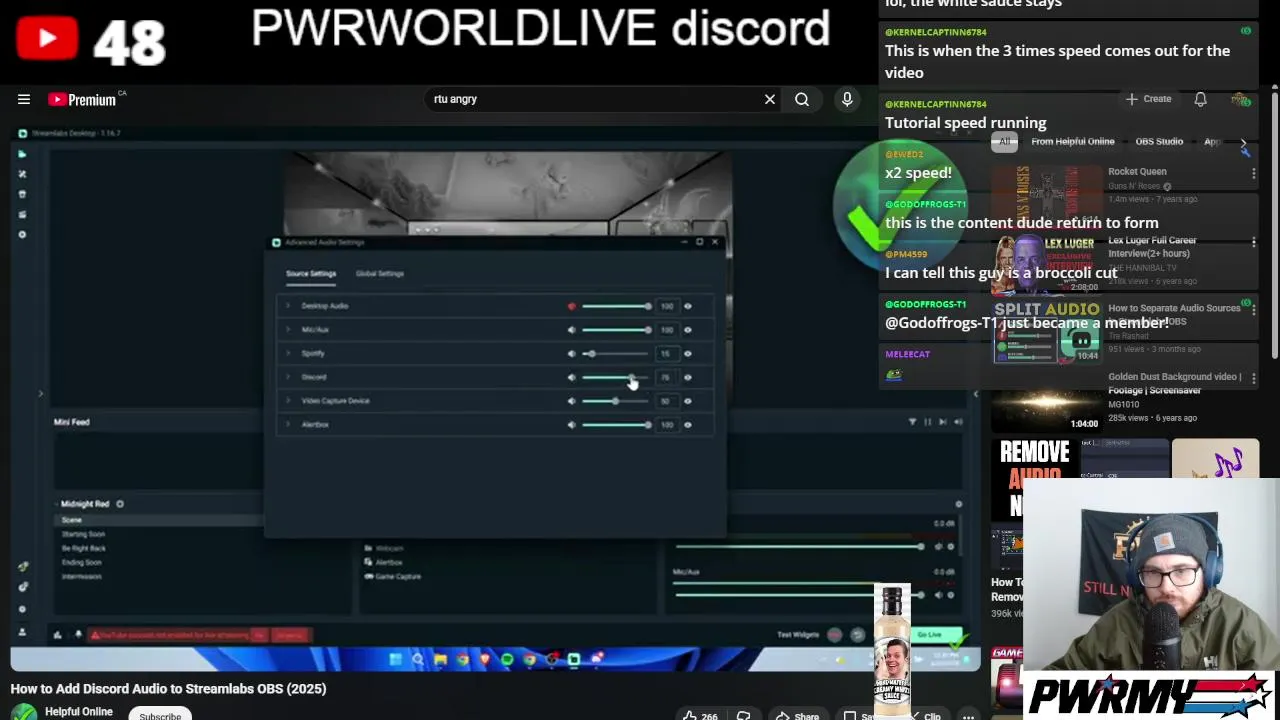Mute the Mic/Aux speaker icon
Image resolution: width=1280 pixels, height=720 pixels.
point(572,329)
